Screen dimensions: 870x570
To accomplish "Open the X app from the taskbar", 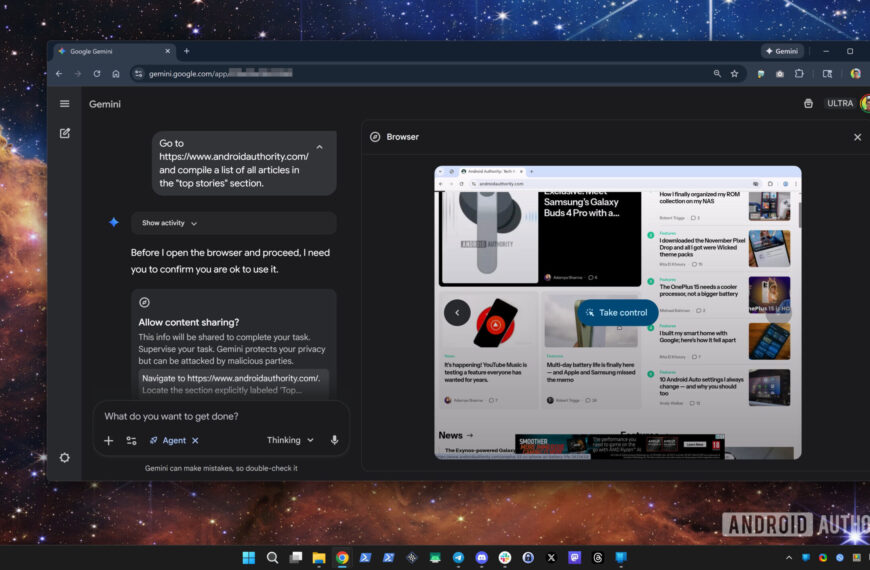I will tap(552, 558).
